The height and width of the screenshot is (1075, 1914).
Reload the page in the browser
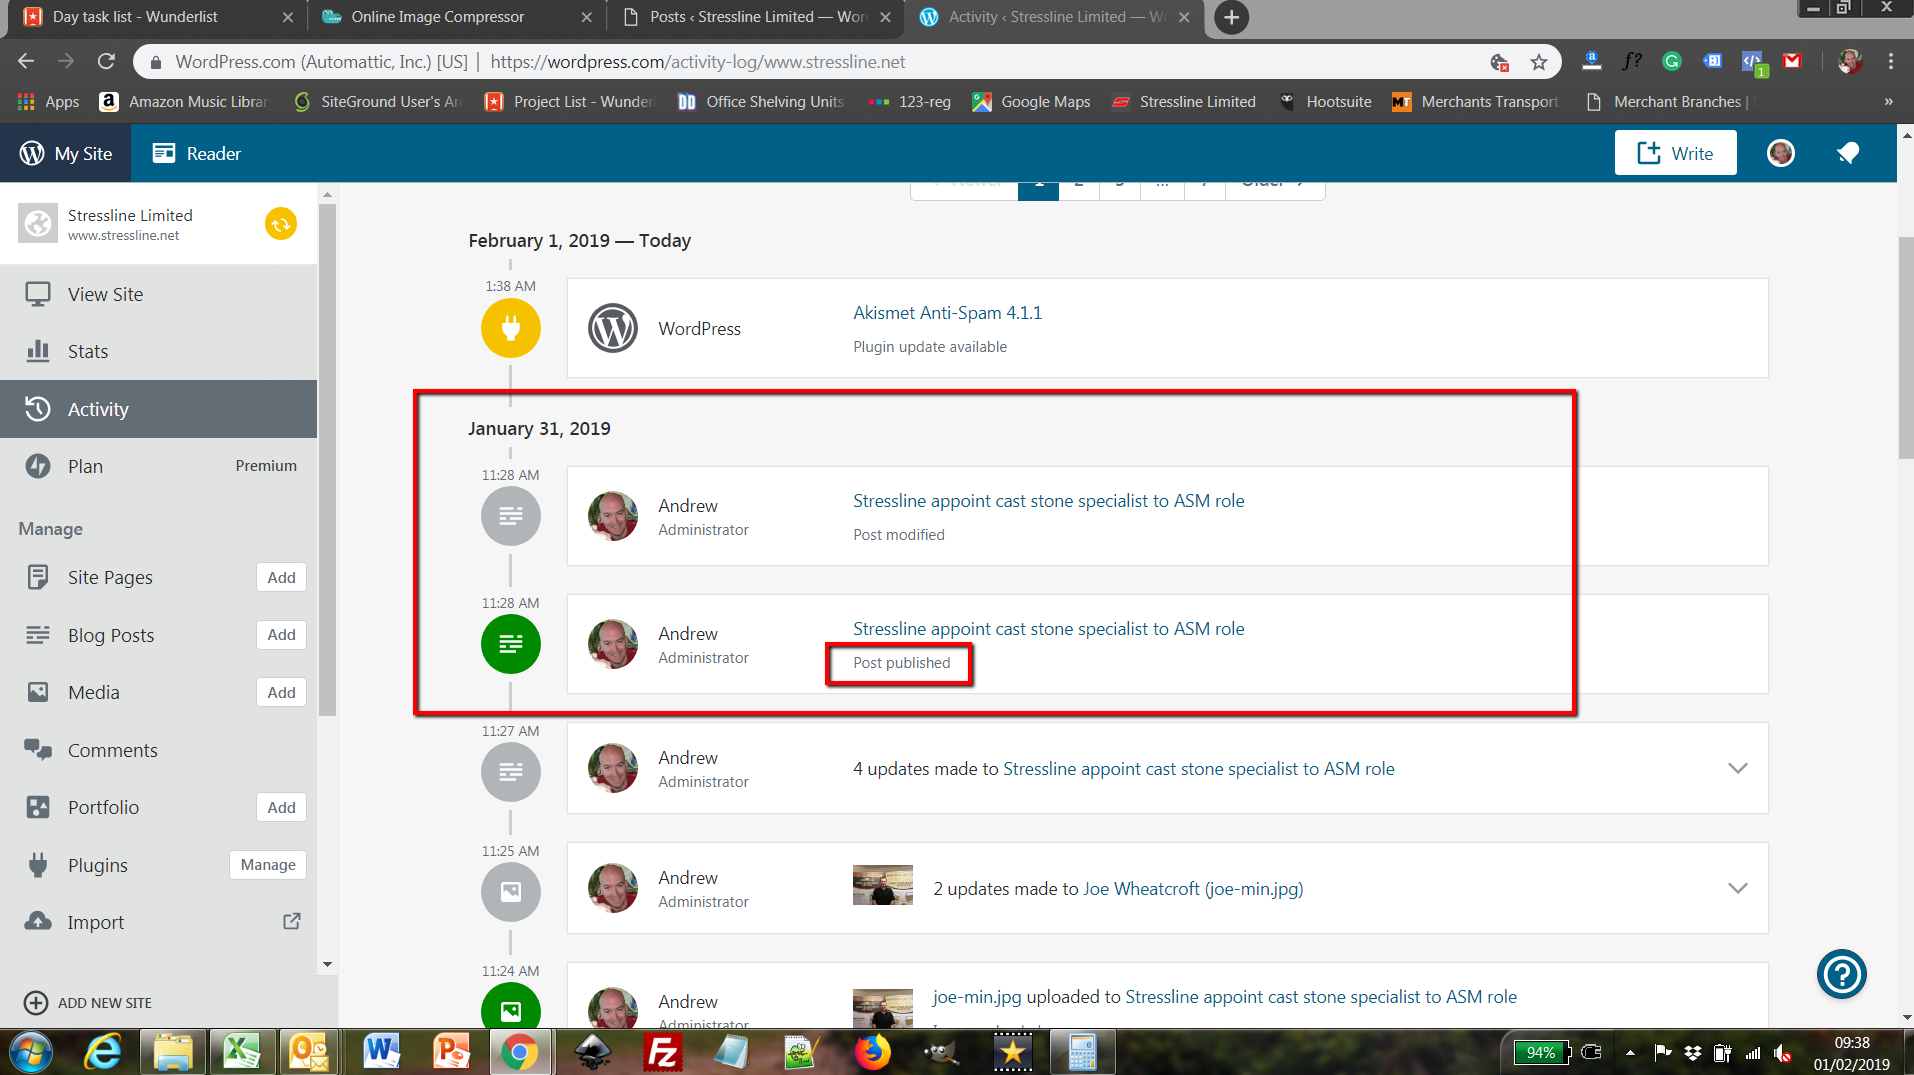(106, 62)
